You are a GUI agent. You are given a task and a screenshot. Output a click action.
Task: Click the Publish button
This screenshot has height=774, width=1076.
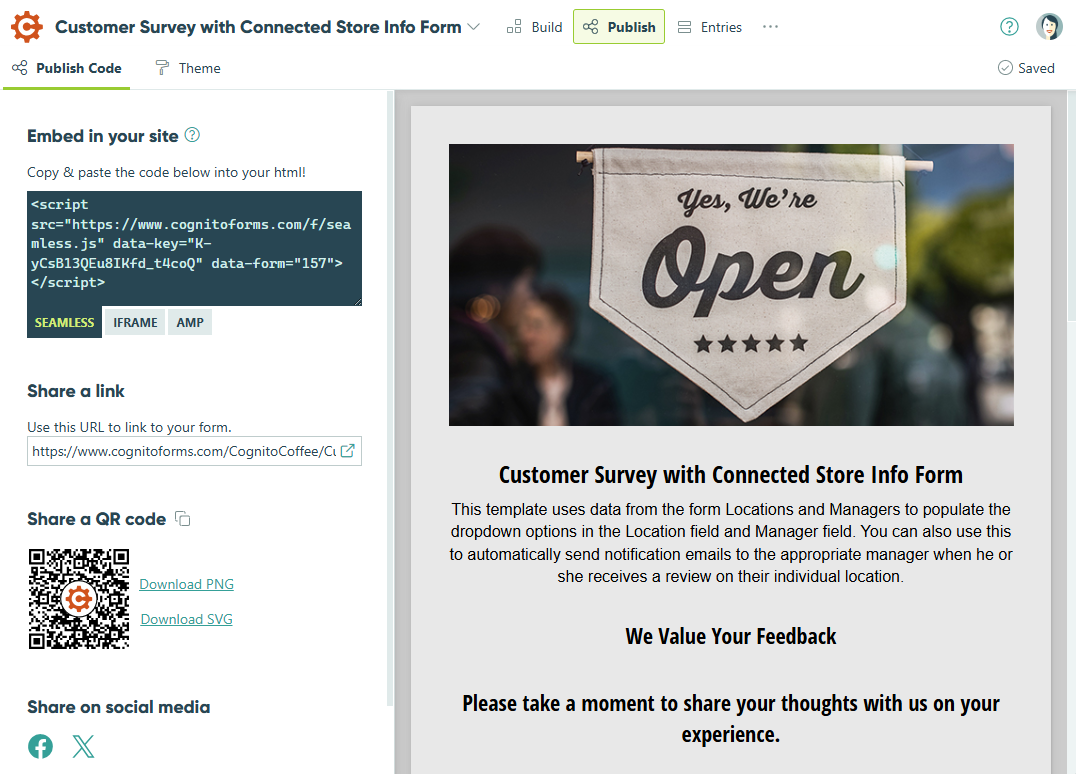618,27
